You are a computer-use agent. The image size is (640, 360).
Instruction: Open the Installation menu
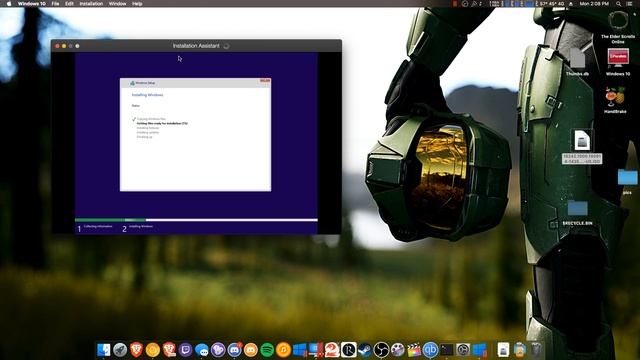(91, 4)
